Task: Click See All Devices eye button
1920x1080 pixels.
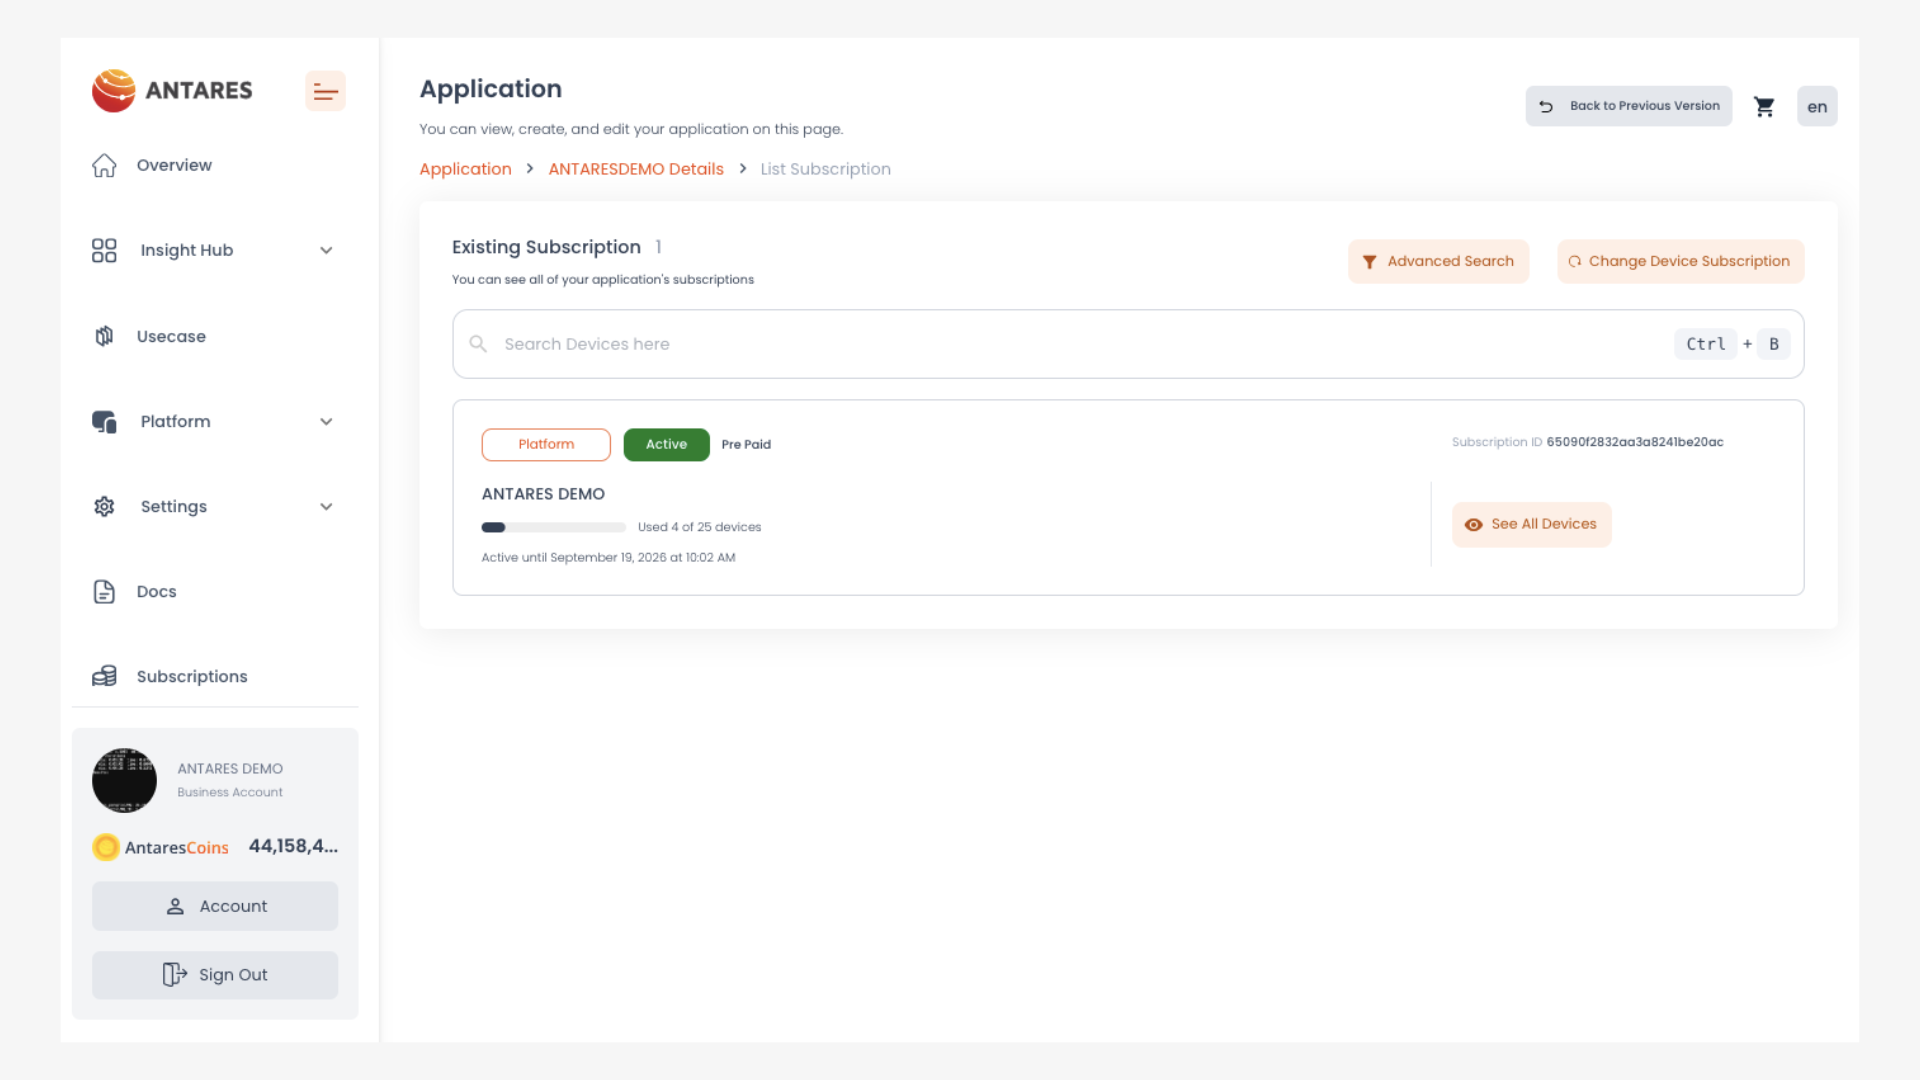Action: (1531, 524)
